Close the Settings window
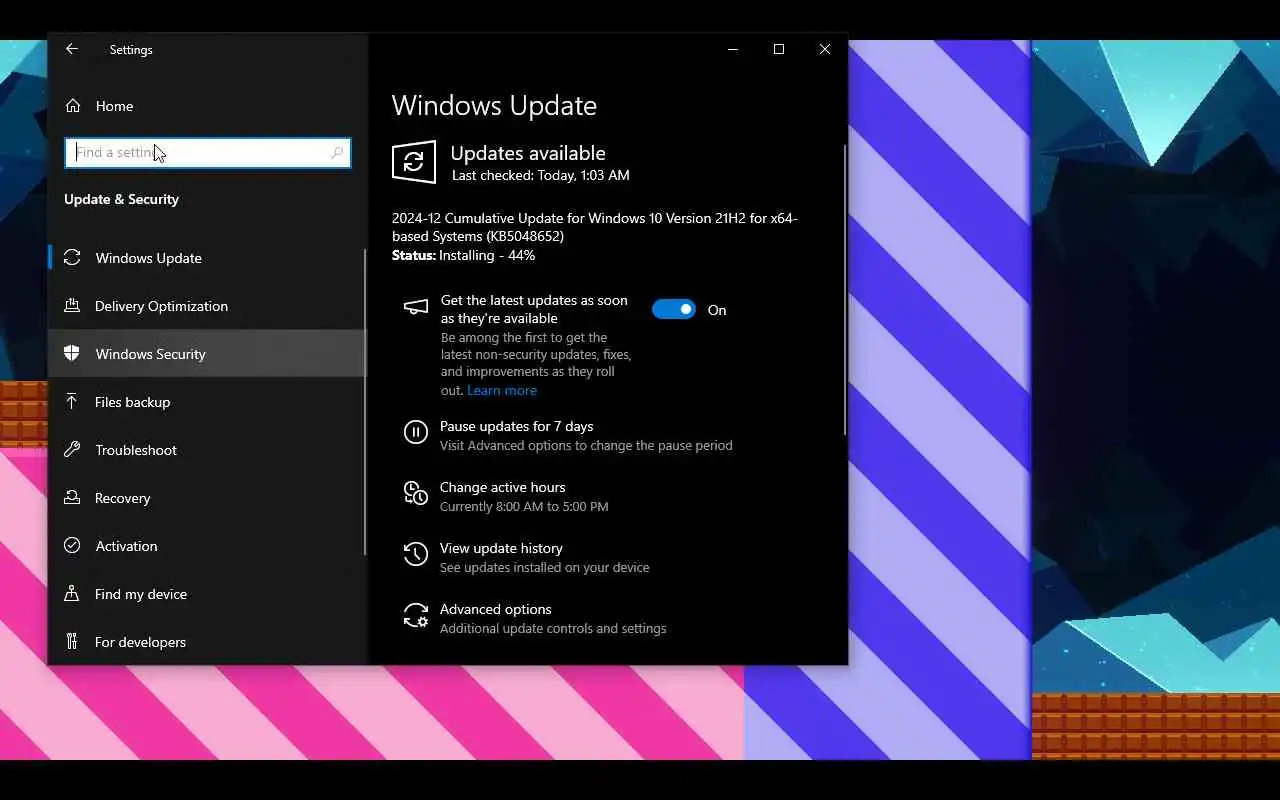1280x800 pixels. click(825, 49)
